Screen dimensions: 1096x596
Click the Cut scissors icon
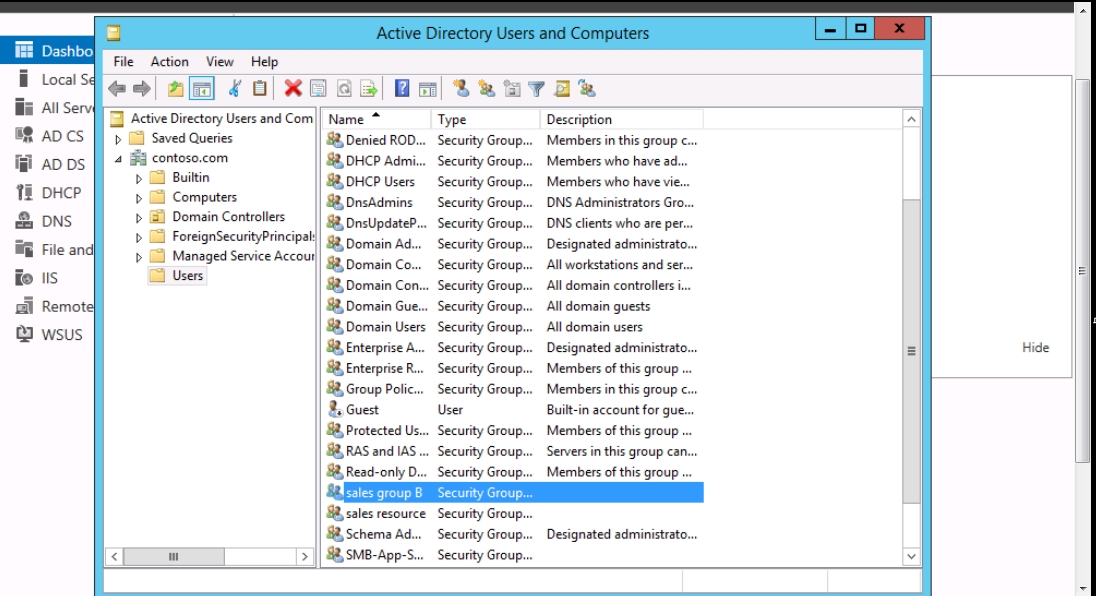235,89
